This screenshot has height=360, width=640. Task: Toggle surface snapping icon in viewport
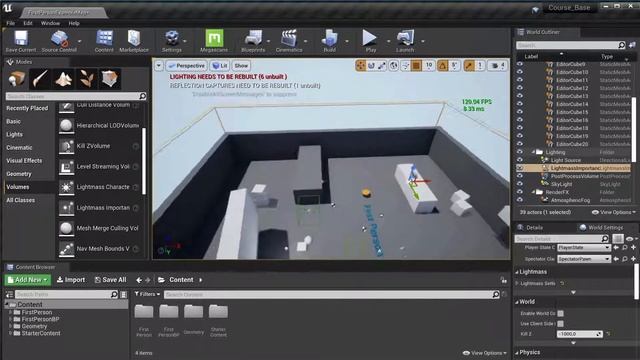click(405, 66)
